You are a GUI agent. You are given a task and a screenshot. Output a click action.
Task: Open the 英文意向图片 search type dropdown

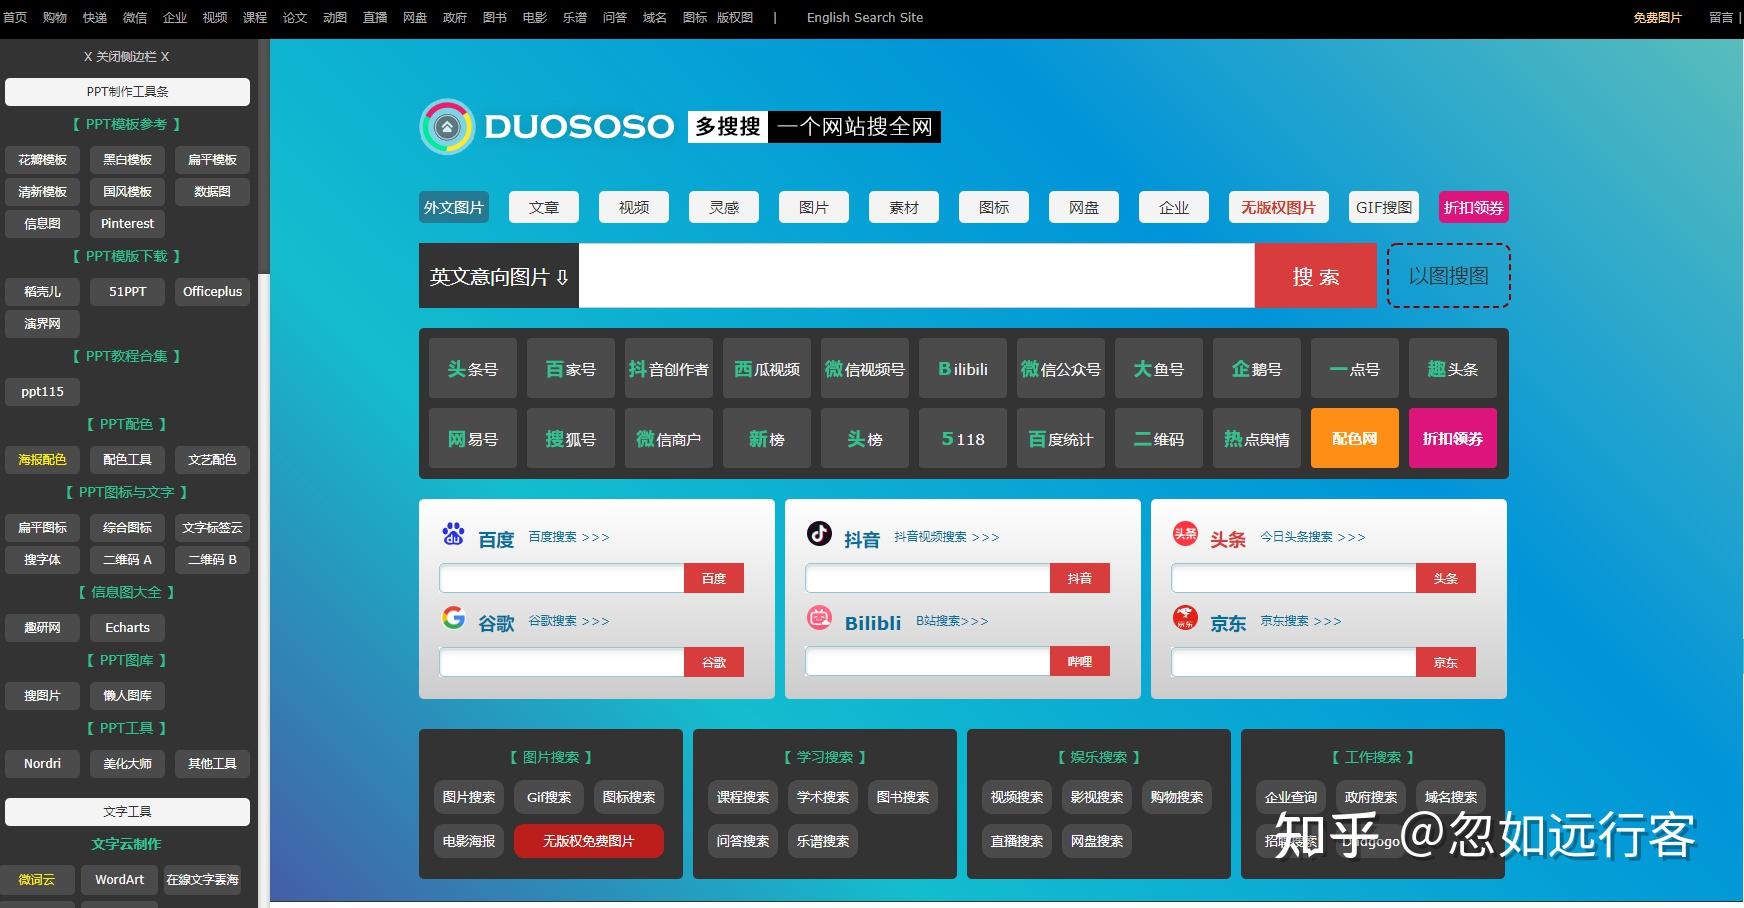click(x=499, y=276)
